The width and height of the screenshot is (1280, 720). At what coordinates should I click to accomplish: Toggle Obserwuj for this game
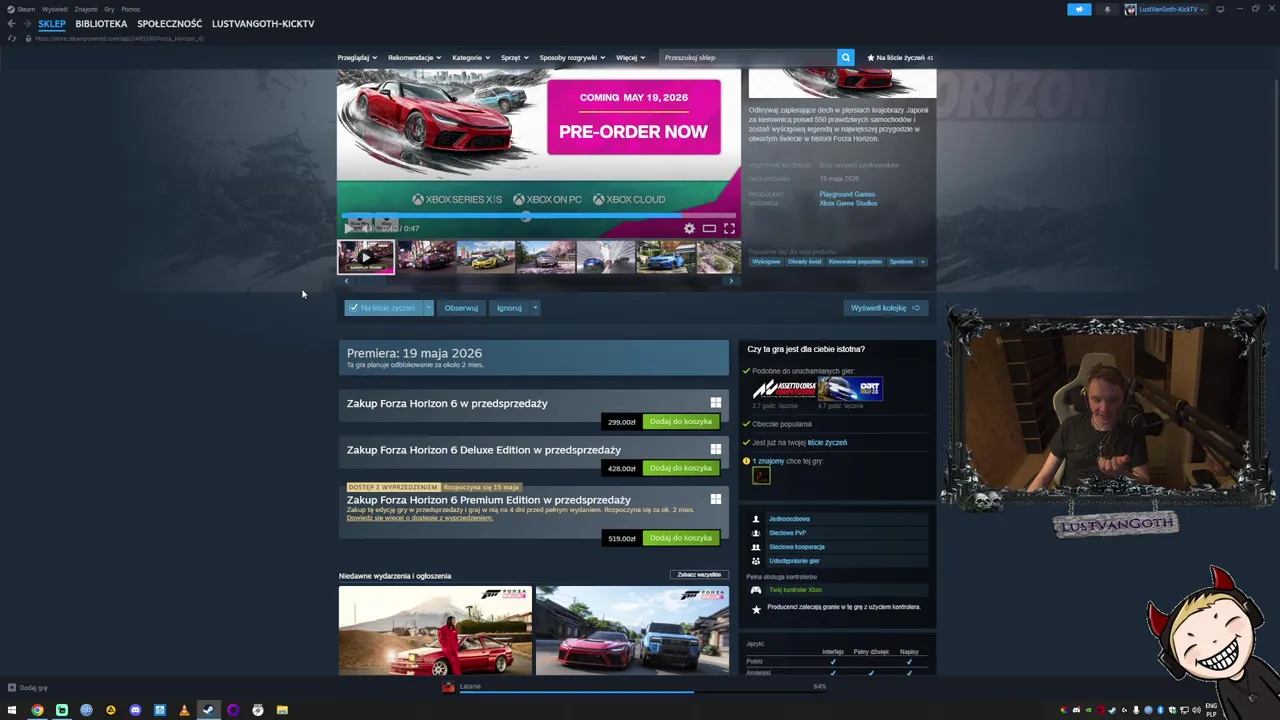pos(461,308)
